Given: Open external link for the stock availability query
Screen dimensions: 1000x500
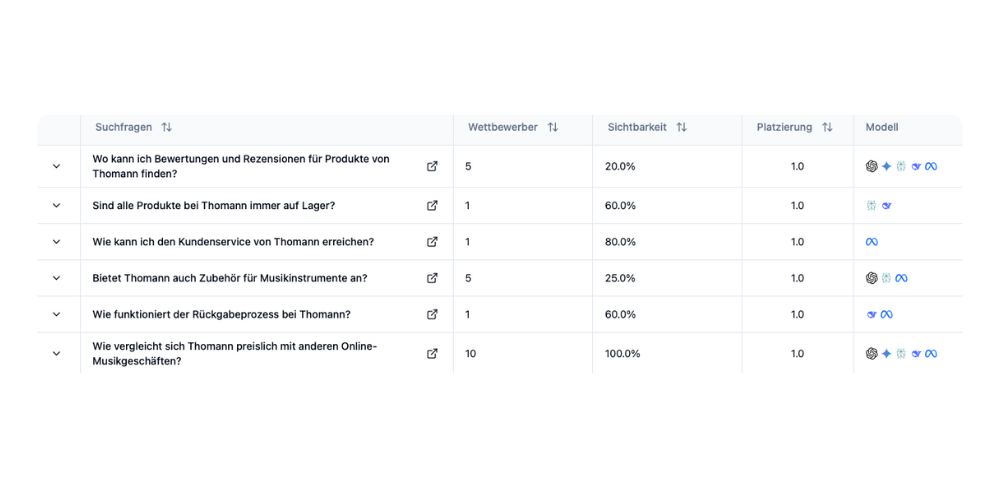Looking at the screenshot, I should tap(432, 206).
